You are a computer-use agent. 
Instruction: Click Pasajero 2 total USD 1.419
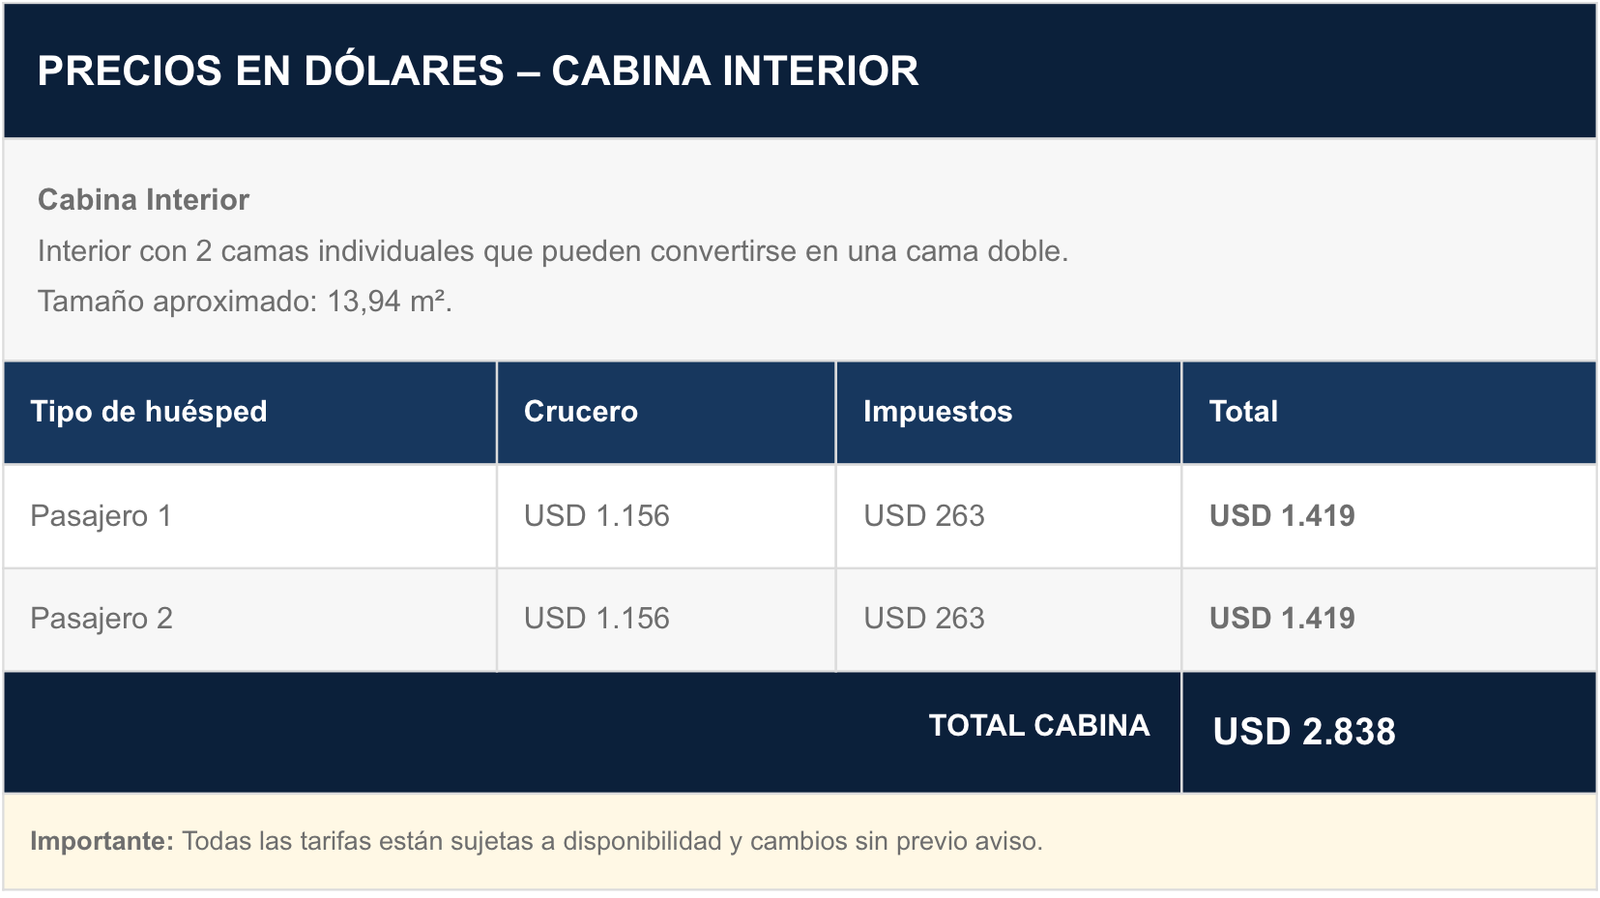point(1282,619)
